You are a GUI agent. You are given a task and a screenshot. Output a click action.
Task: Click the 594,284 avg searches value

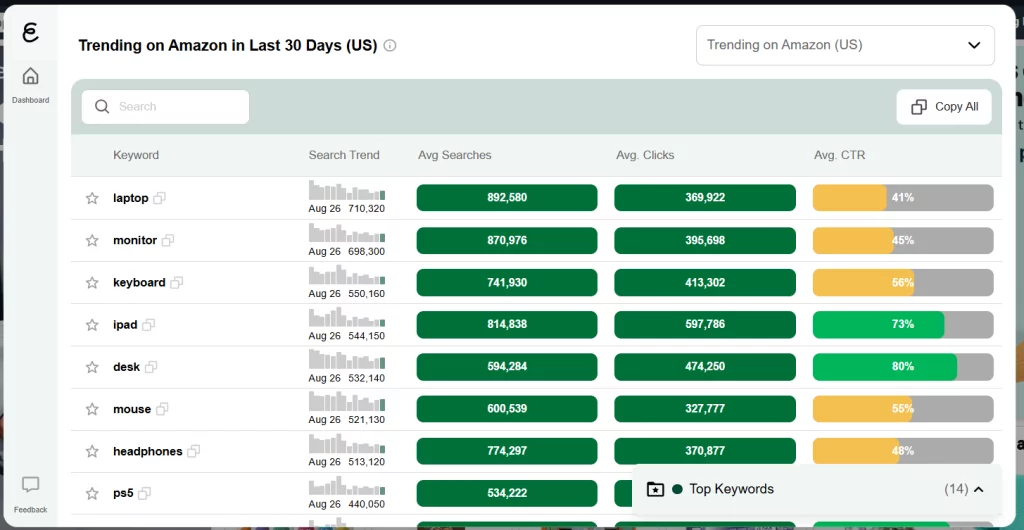click(507, 367)
